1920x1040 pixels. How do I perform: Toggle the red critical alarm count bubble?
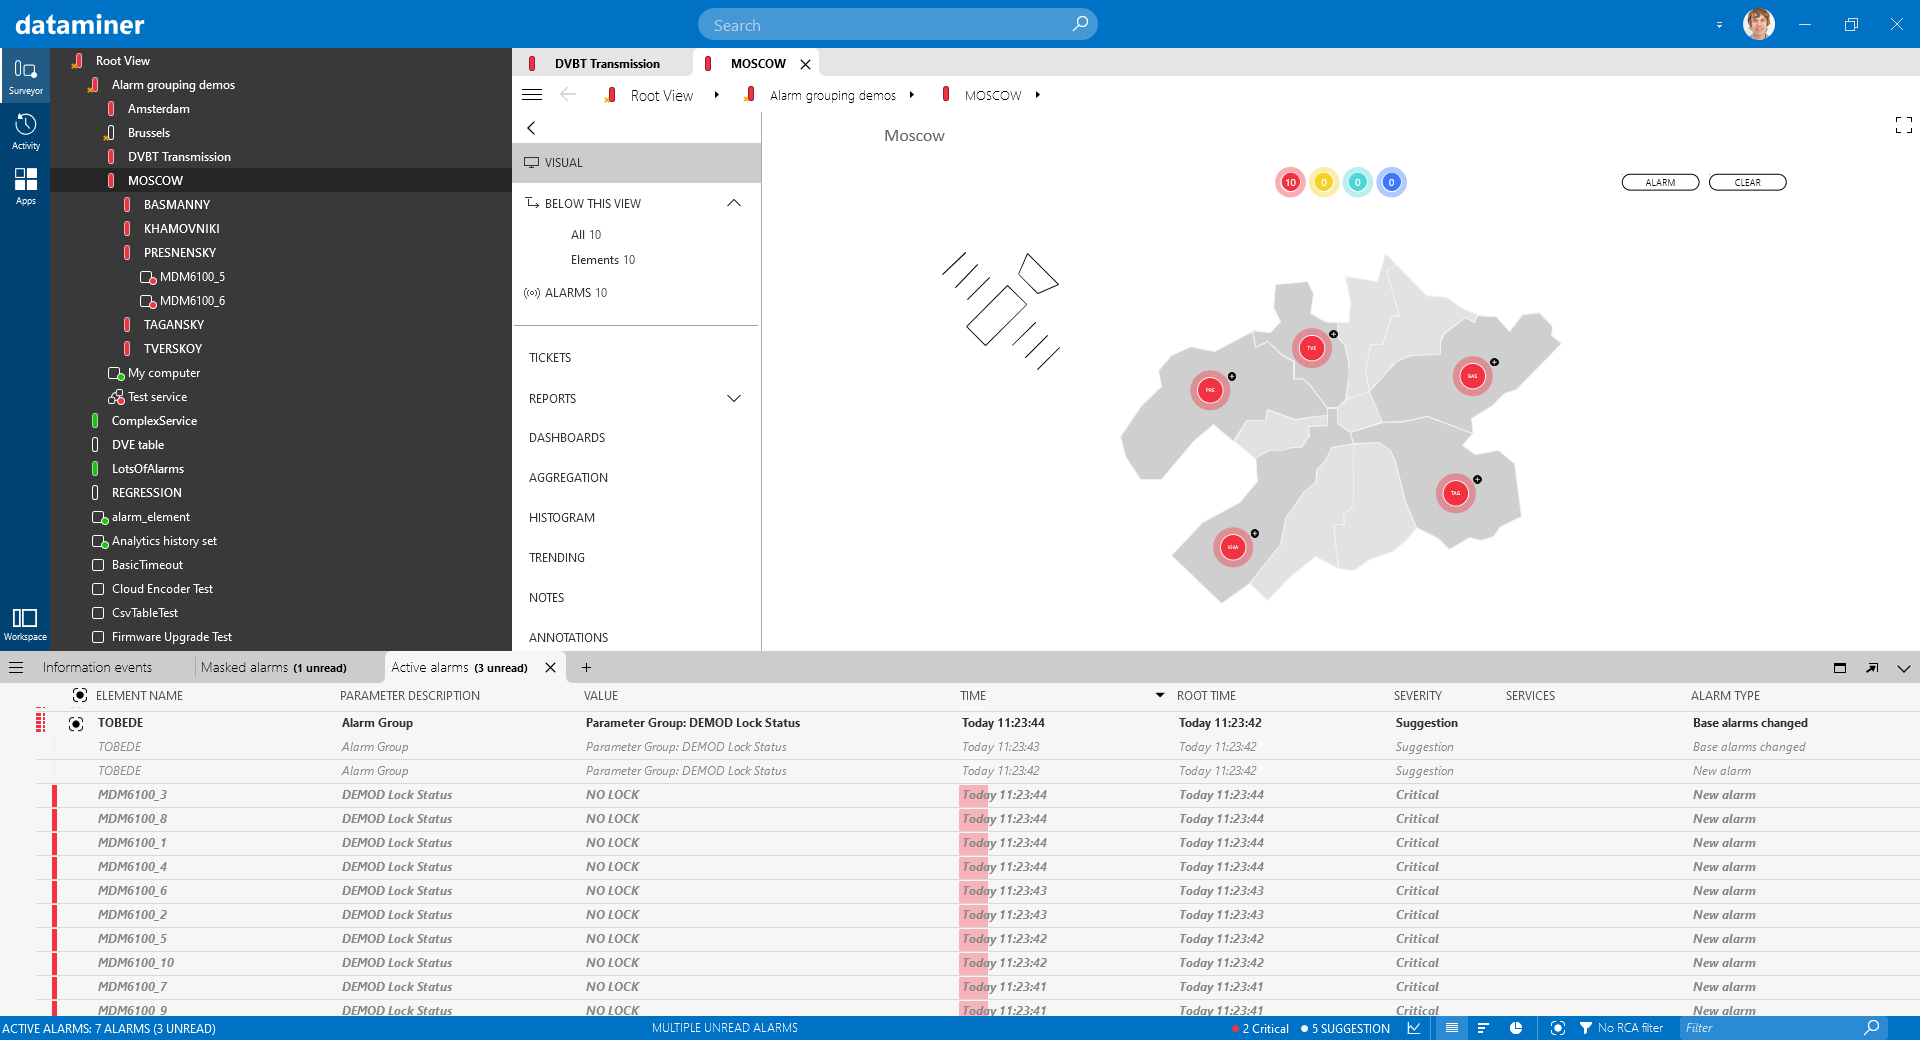pos(1290,182)
